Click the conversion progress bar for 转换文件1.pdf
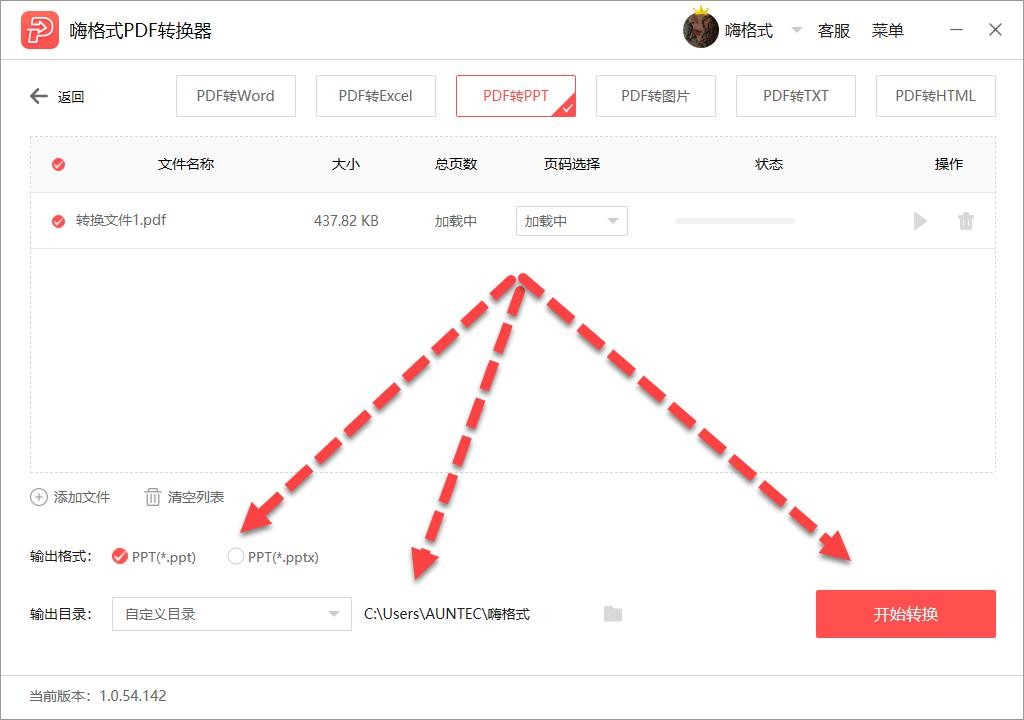 [x=735, y=221]
